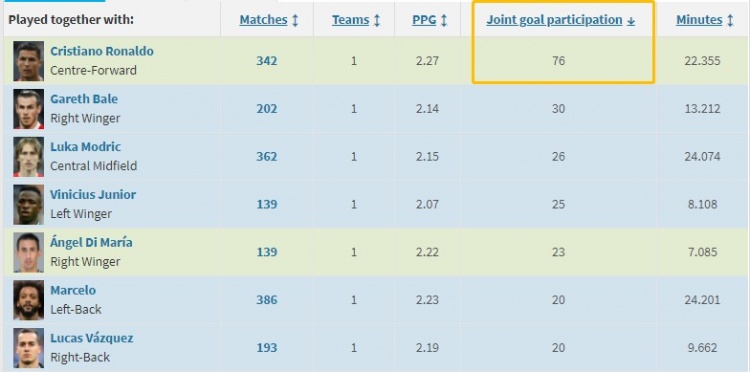Click Marcelo's portrait thumbnail
Screen dimensions: 750x372
tap(29, 300)
